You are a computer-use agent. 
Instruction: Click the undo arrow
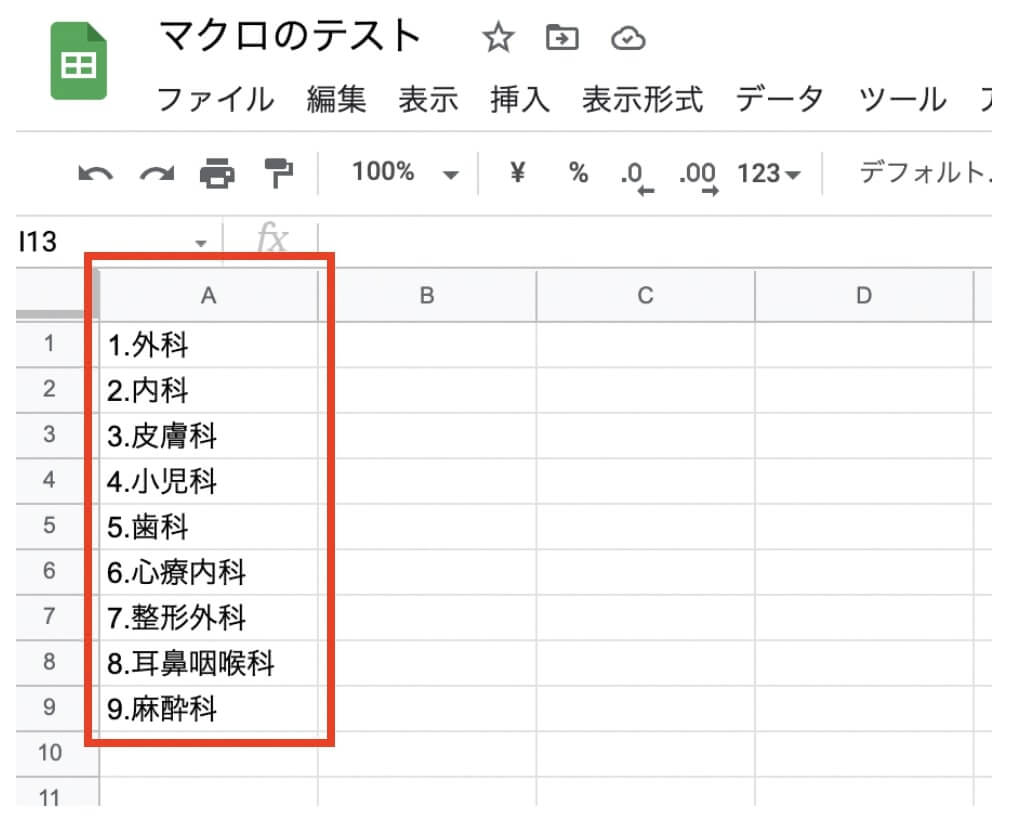[95, 174]
